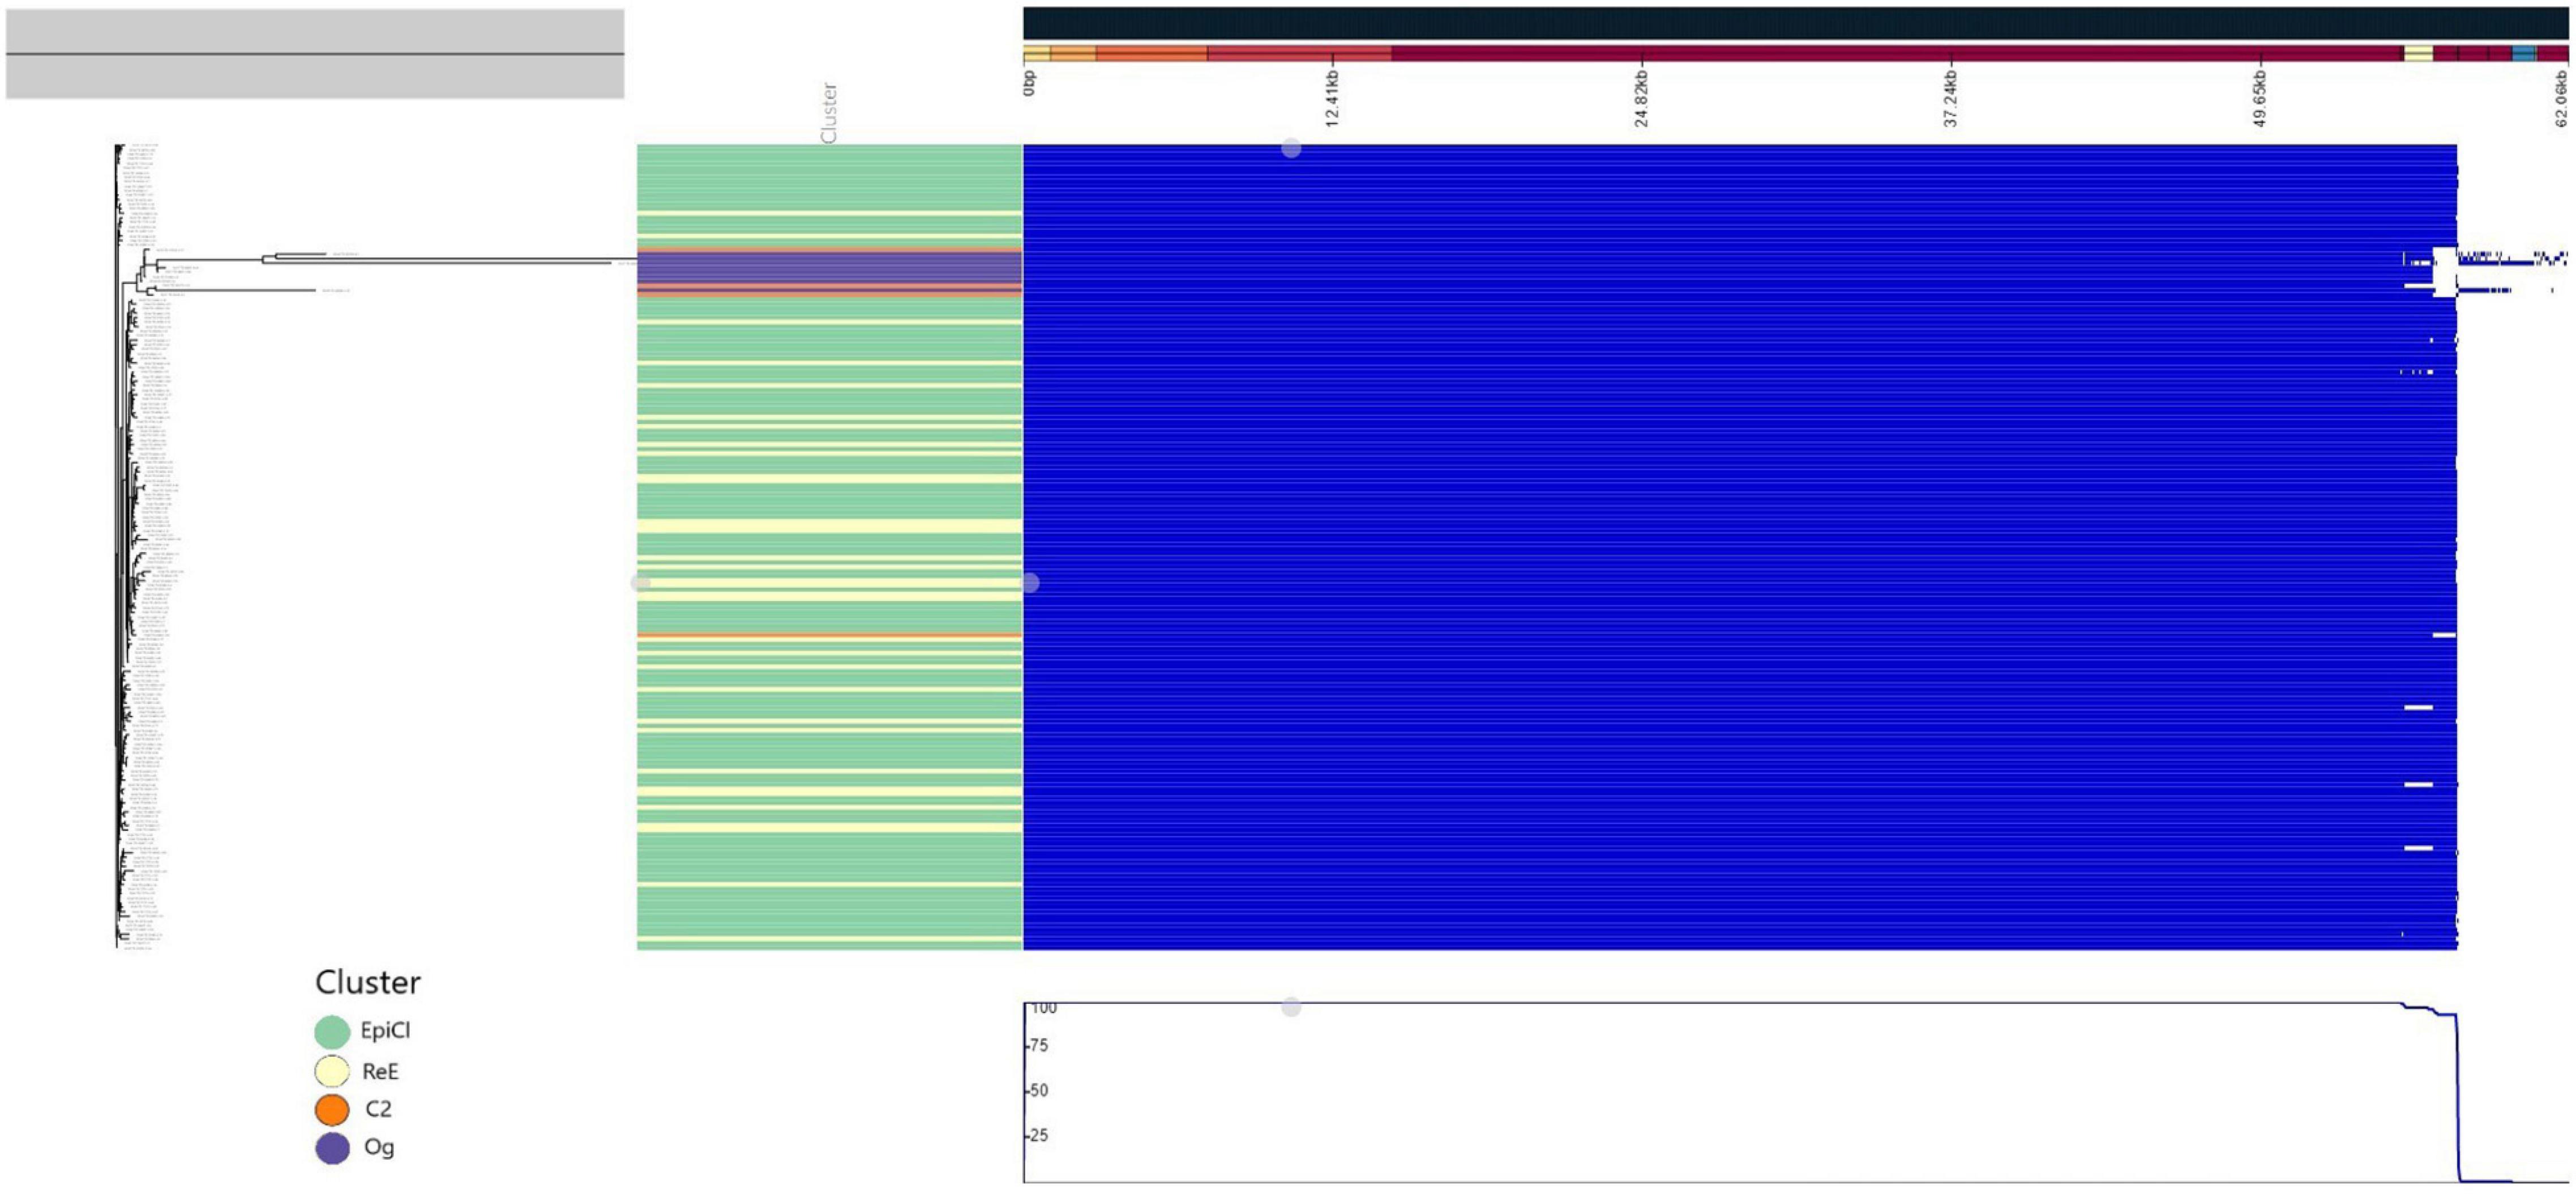
Task: Click the 37.24kb axis label
Action: coord(1951,99)
